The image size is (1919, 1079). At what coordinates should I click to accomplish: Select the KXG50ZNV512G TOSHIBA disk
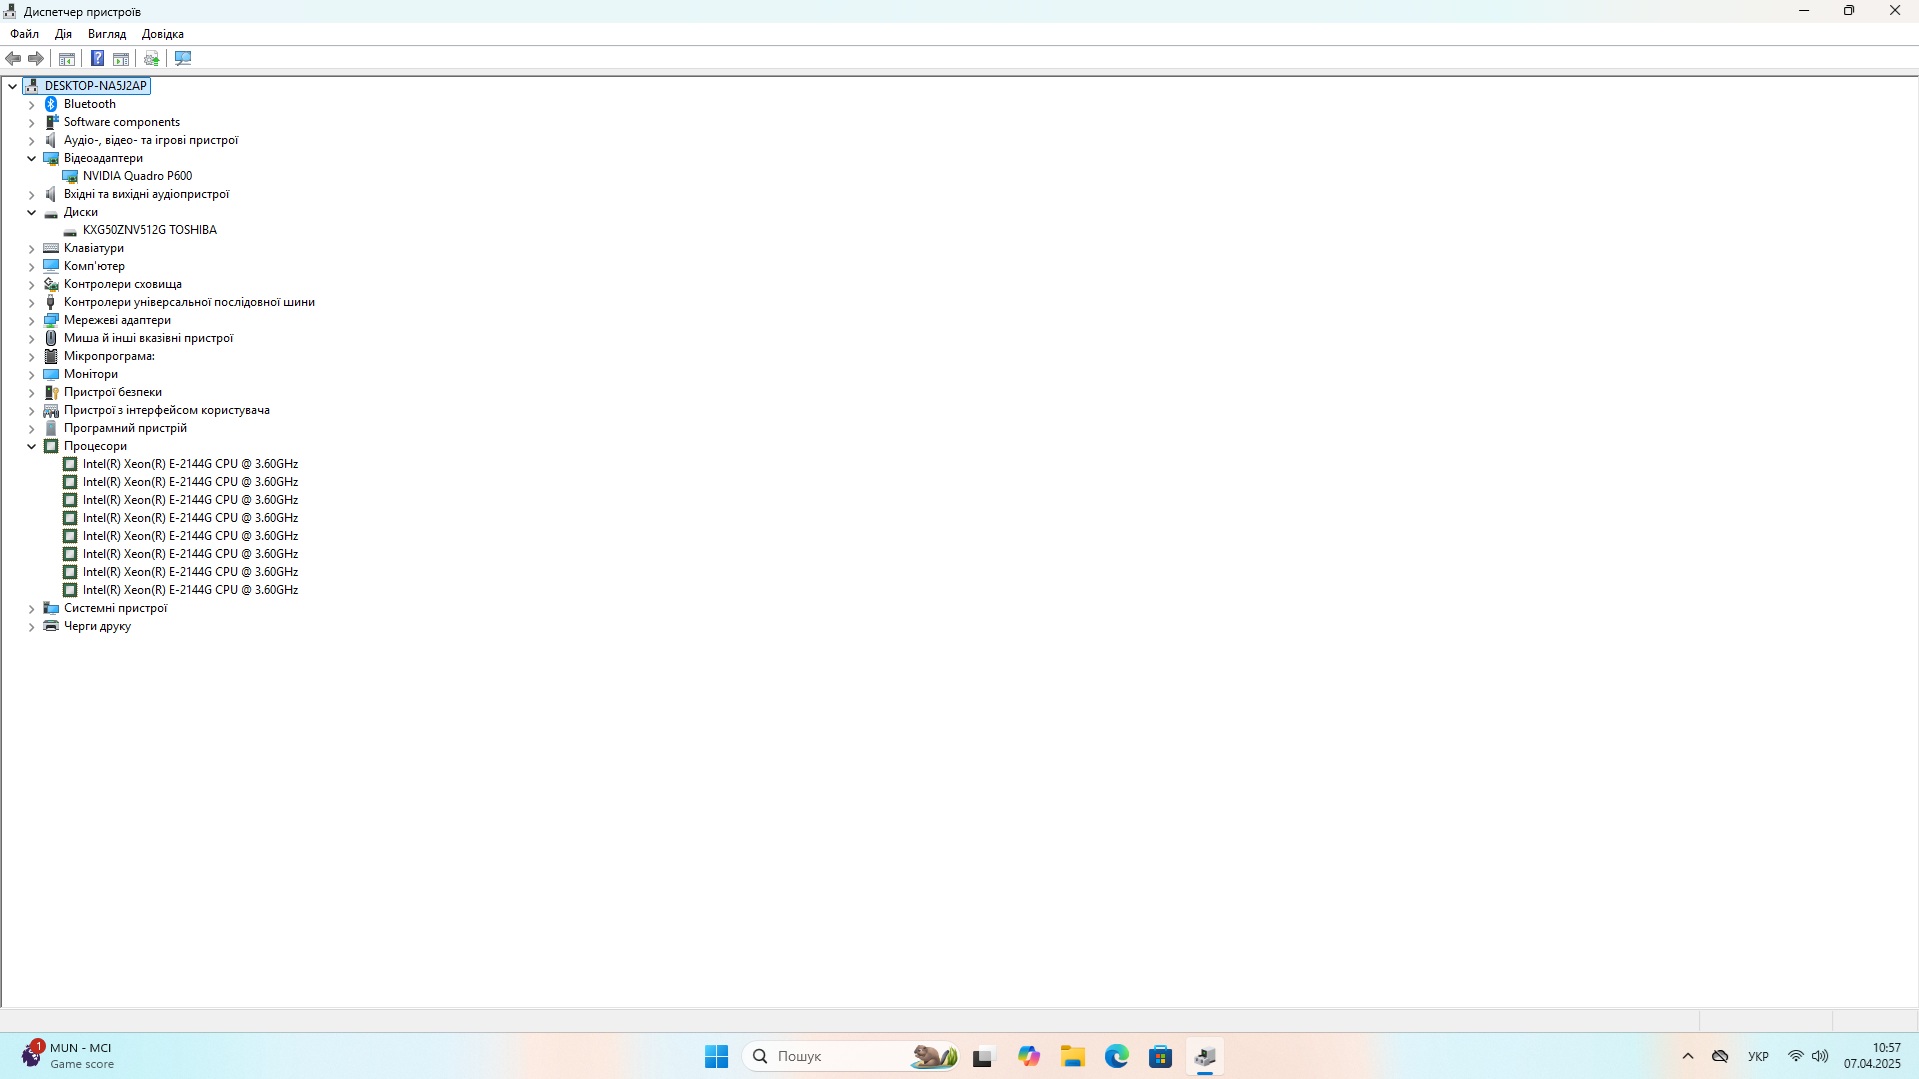tap(150, 230)
